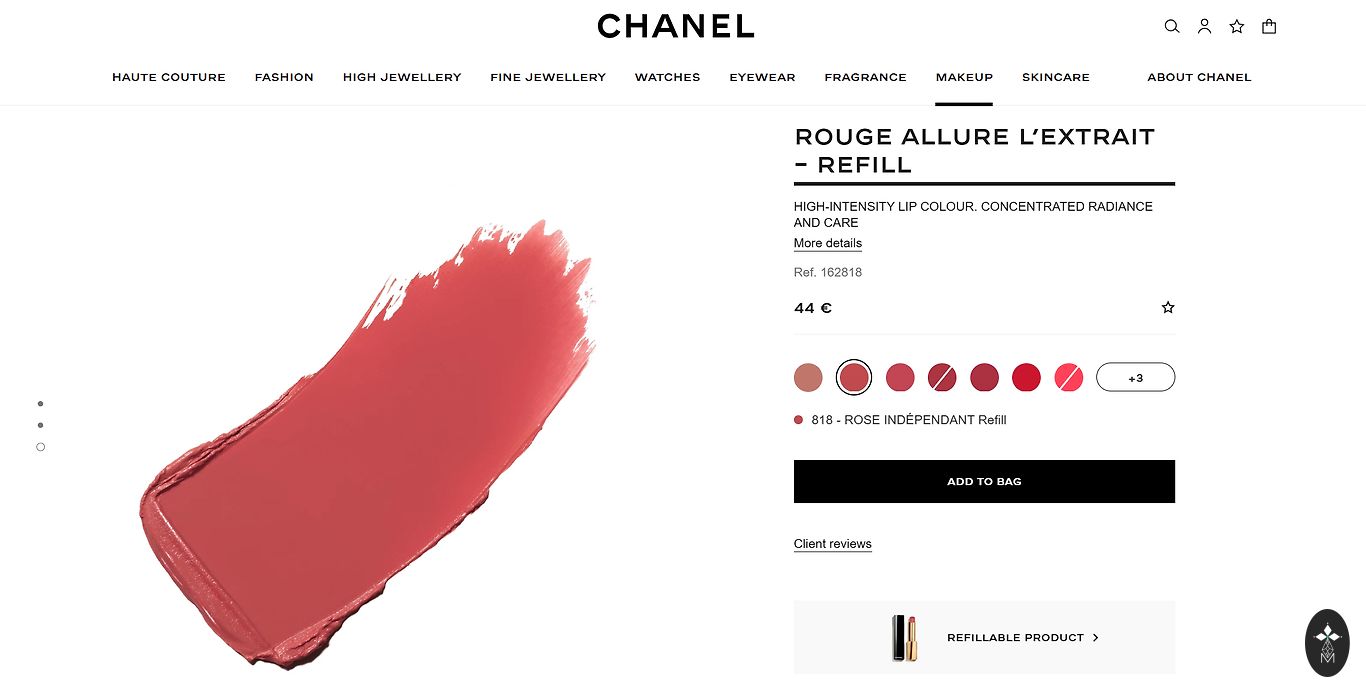Open the Skincare menu
This screenshot has height=693, width=1366.
click(x=1056, y=77)
